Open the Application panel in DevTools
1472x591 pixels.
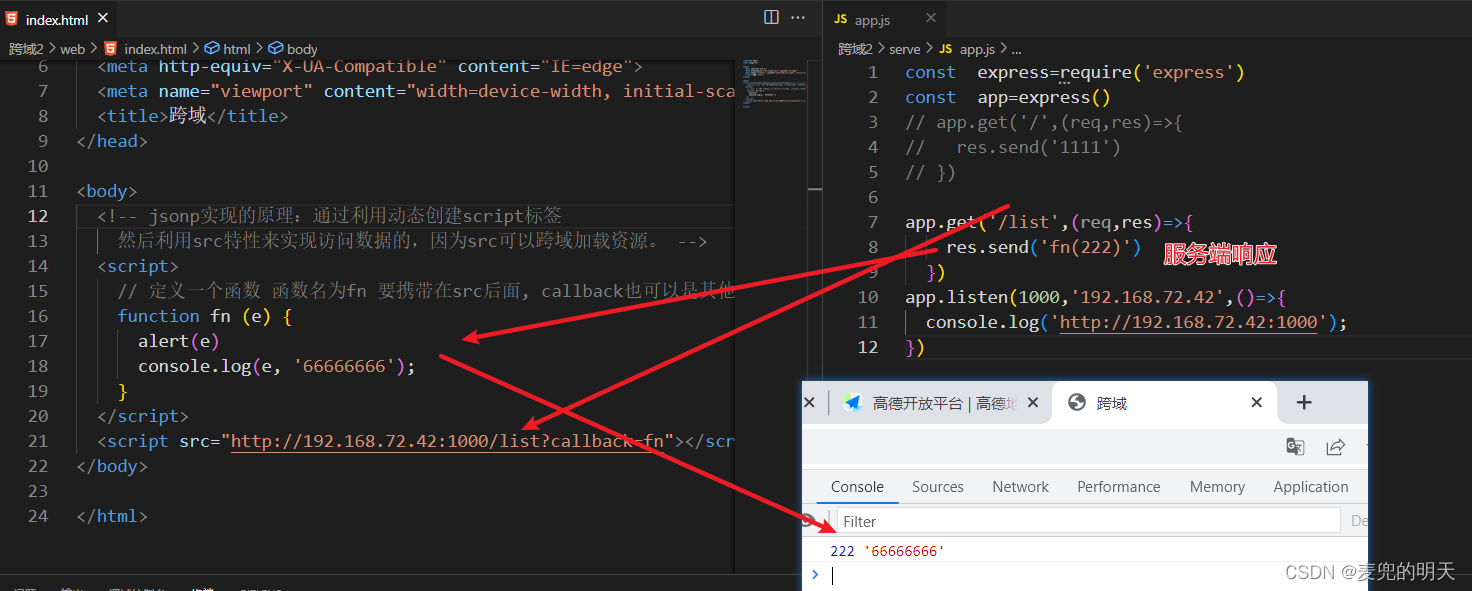coord(1311,486)
